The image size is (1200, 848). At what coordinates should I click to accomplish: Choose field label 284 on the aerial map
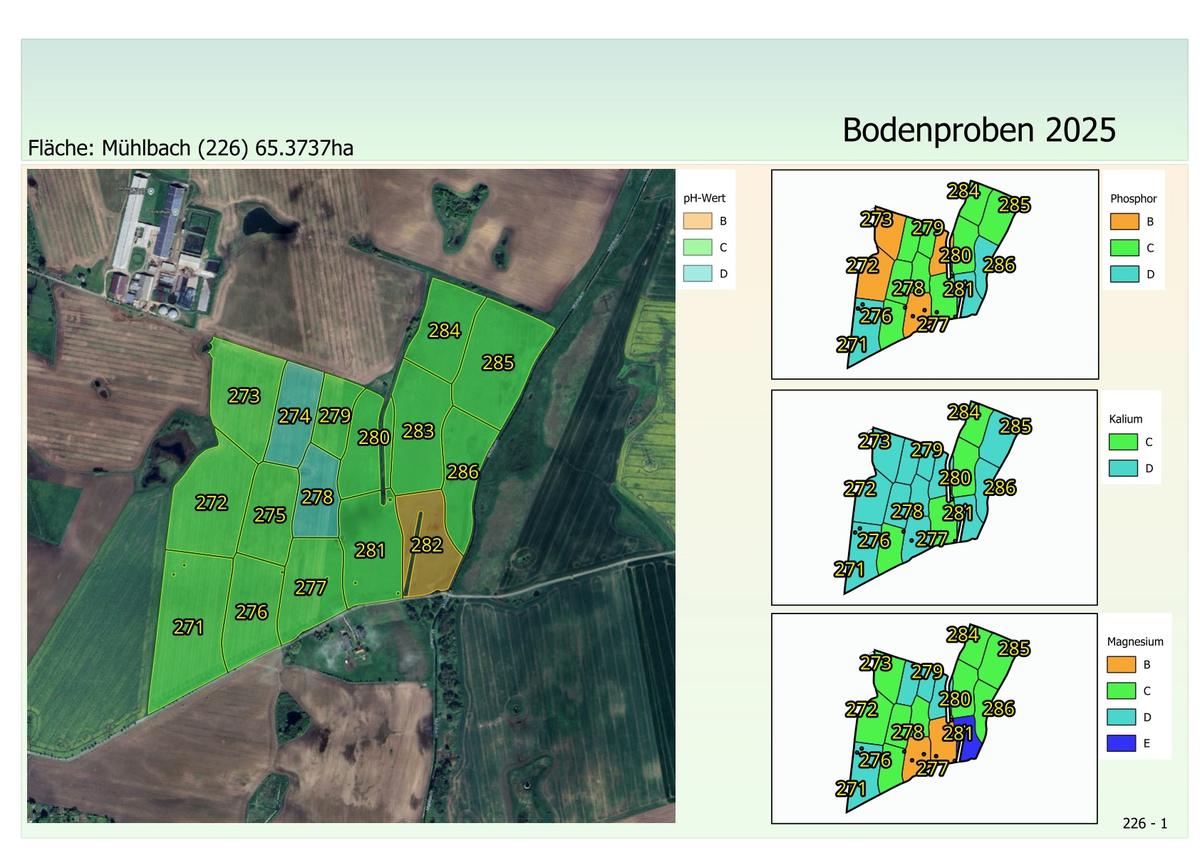pos(444,331)
